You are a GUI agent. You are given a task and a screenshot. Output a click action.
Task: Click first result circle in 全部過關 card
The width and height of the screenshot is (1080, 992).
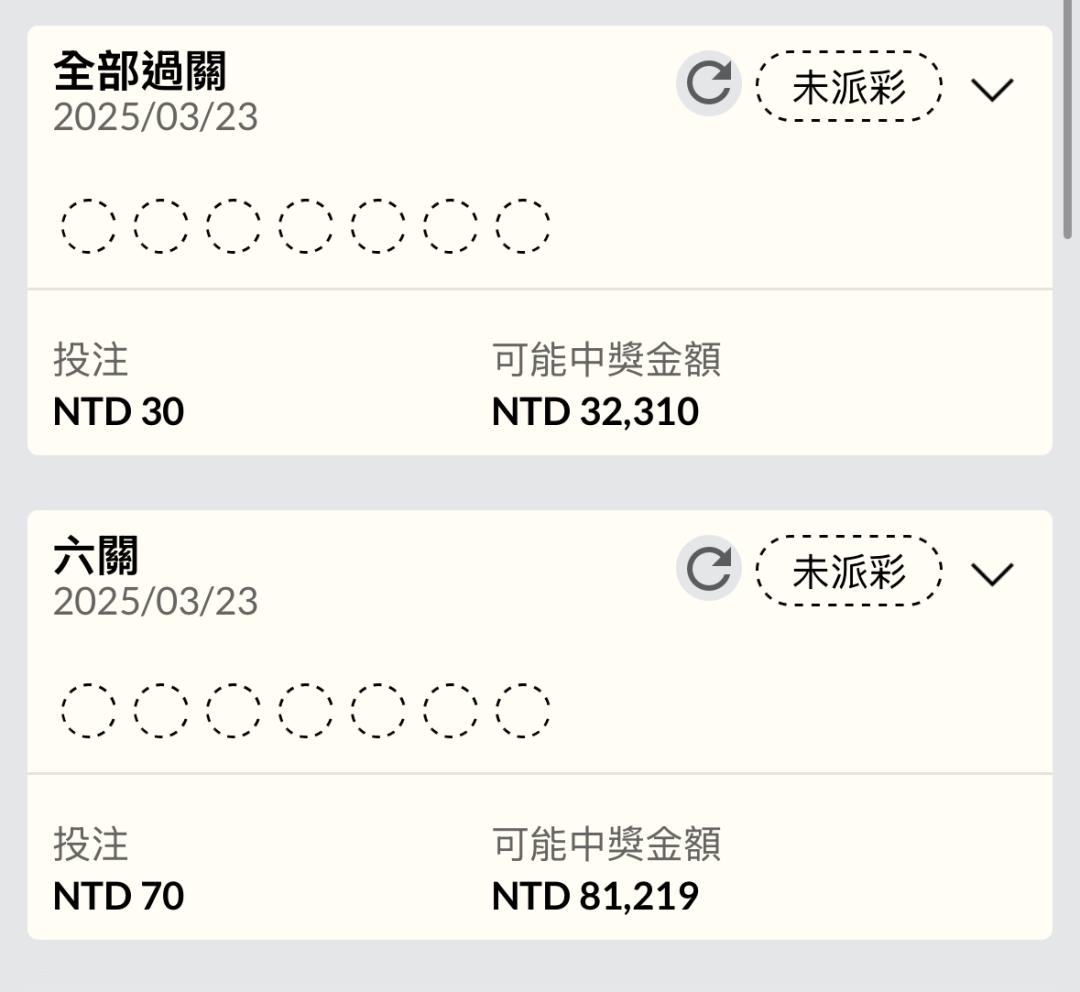[88, 226]
